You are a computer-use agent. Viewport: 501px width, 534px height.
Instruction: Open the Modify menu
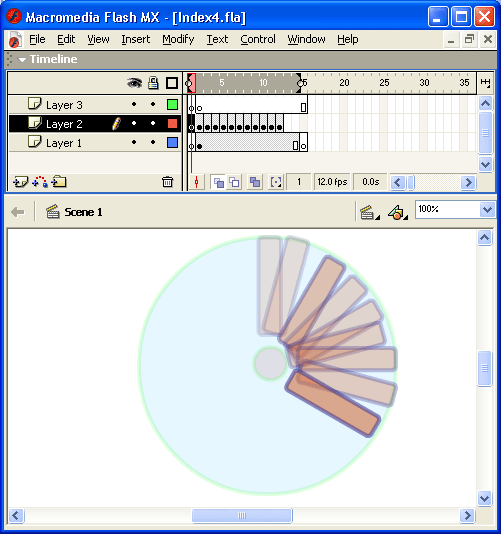178,39
